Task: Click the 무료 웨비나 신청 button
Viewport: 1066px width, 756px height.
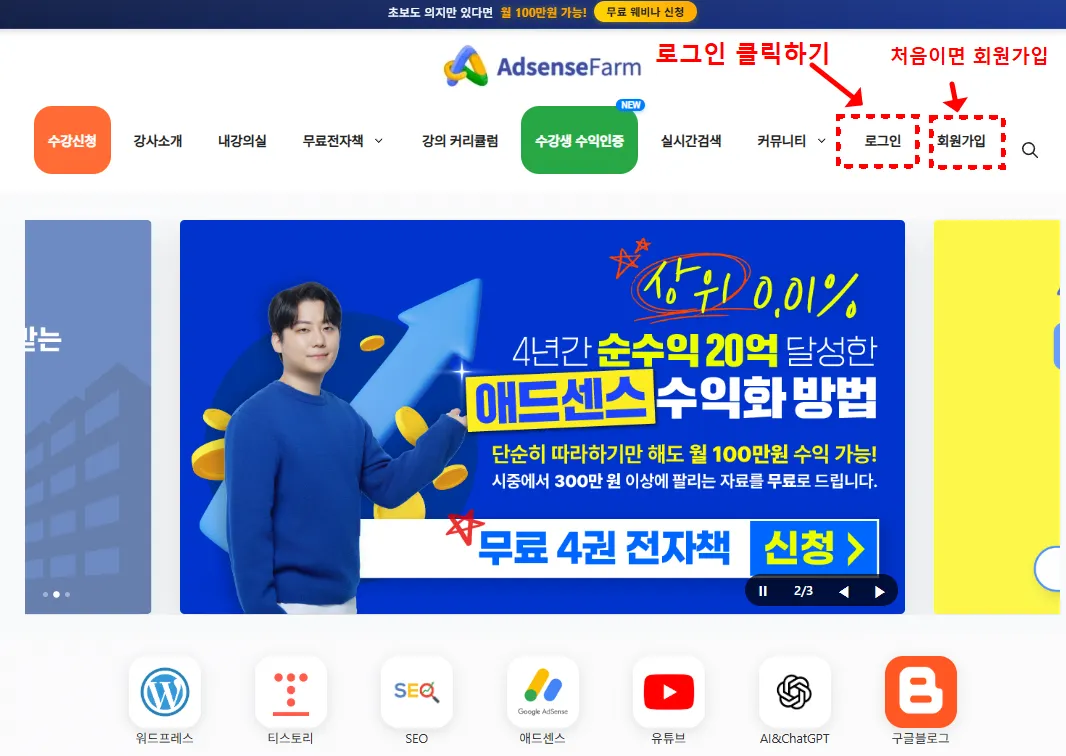Action: [645, 12]
